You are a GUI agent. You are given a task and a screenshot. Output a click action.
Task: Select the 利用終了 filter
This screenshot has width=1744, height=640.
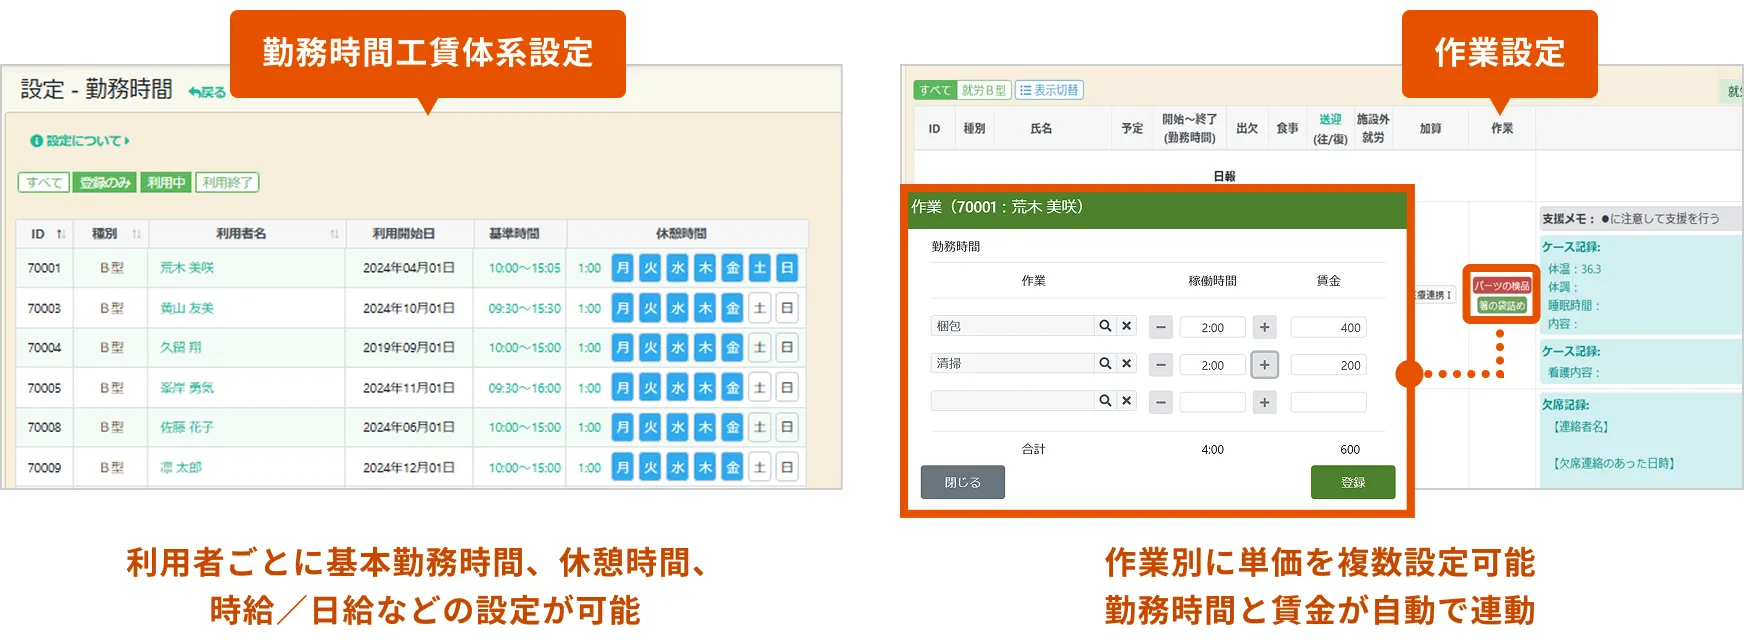click(227, 182)
